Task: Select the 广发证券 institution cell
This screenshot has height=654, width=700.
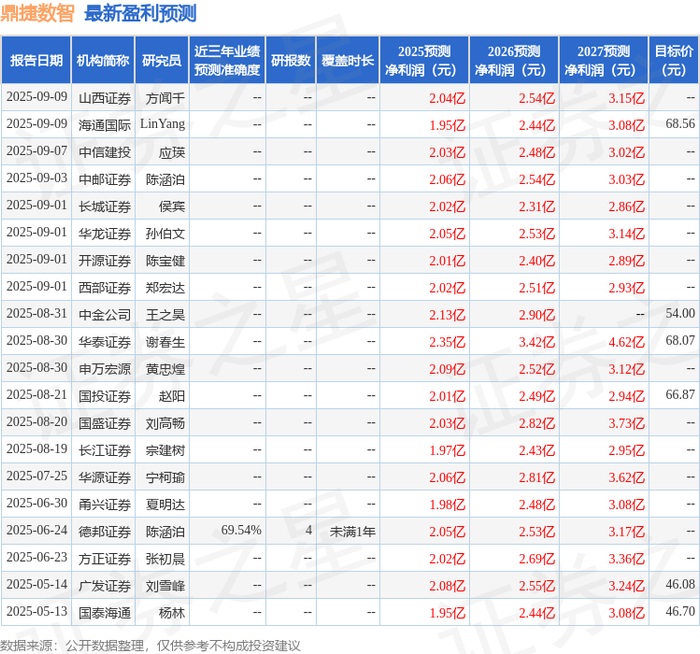Action: pos(104,586)
